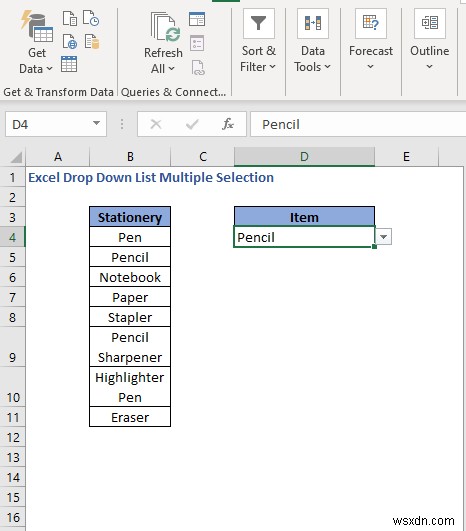Screen dimensions: 466x531
Task: Select column C header
Action: [203, 157]
